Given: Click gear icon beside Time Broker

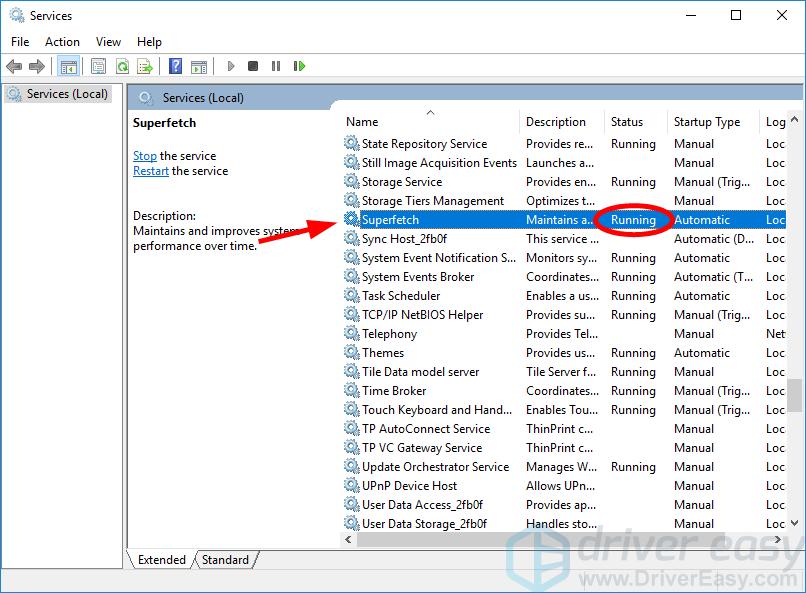Looking at the screenshot, I should point(352,391).
